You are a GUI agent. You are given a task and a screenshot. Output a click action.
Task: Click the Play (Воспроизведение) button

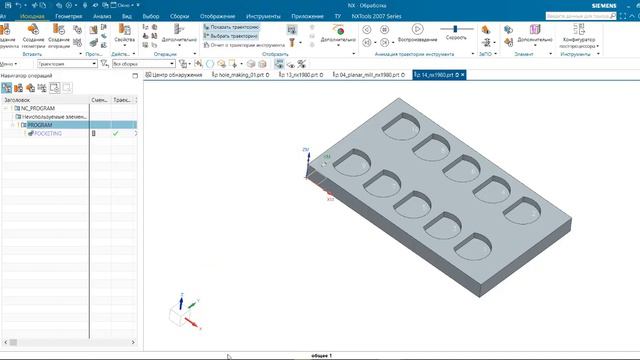point(417,29)
